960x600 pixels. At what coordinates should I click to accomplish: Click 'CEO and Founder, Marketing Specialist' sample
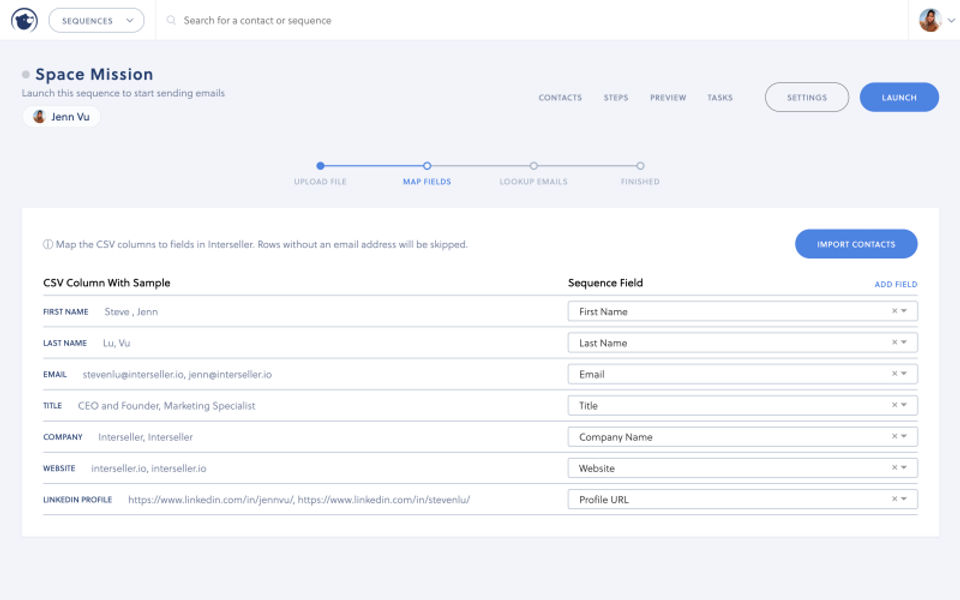pos(167,405)
